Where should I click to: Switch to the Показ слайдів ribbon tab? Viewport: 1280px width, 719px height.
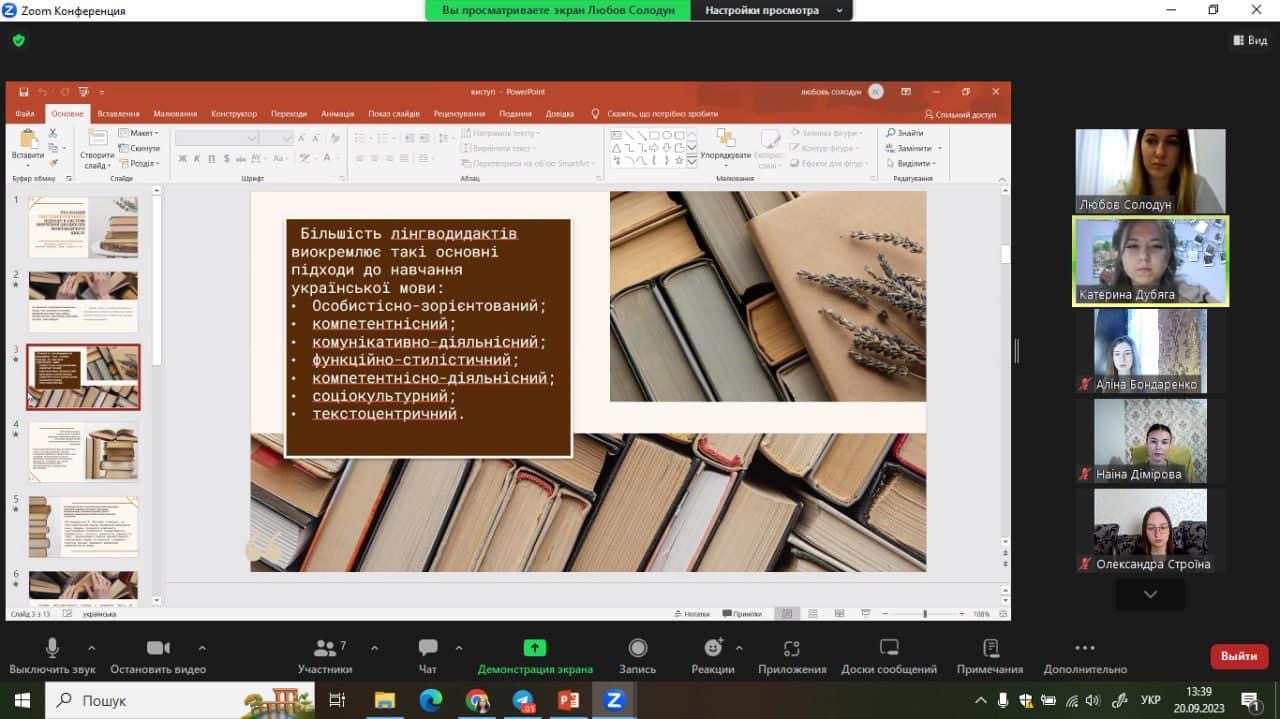(394, 114)
